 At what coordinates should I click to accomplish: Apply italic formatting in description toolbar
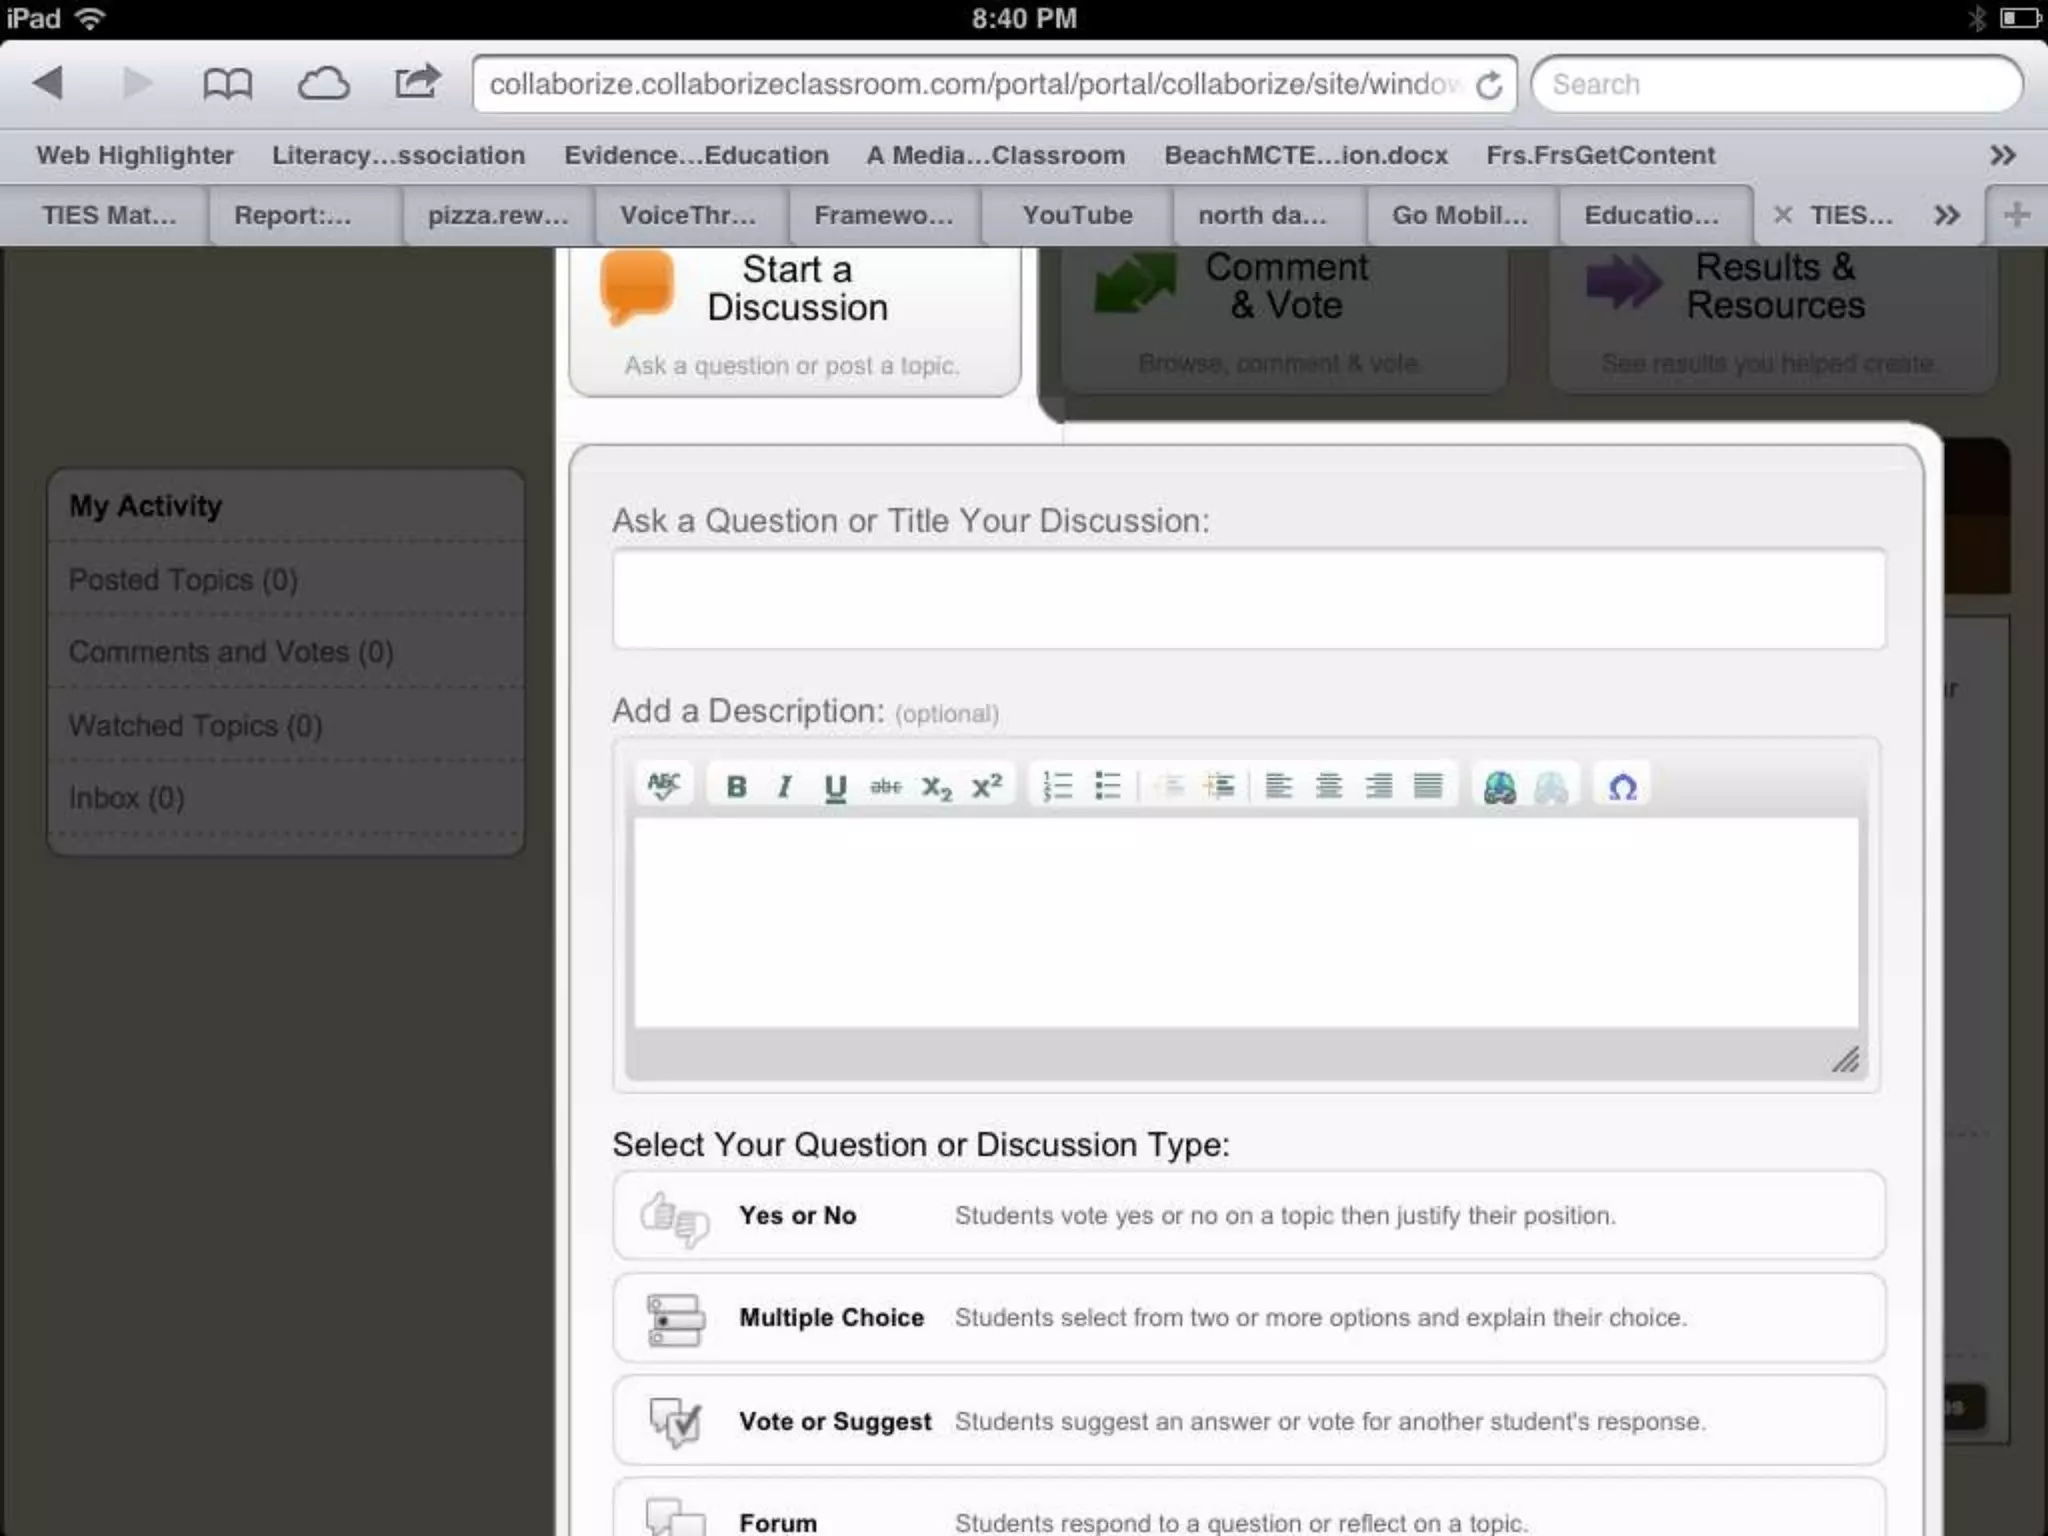(x=785, y=787)
